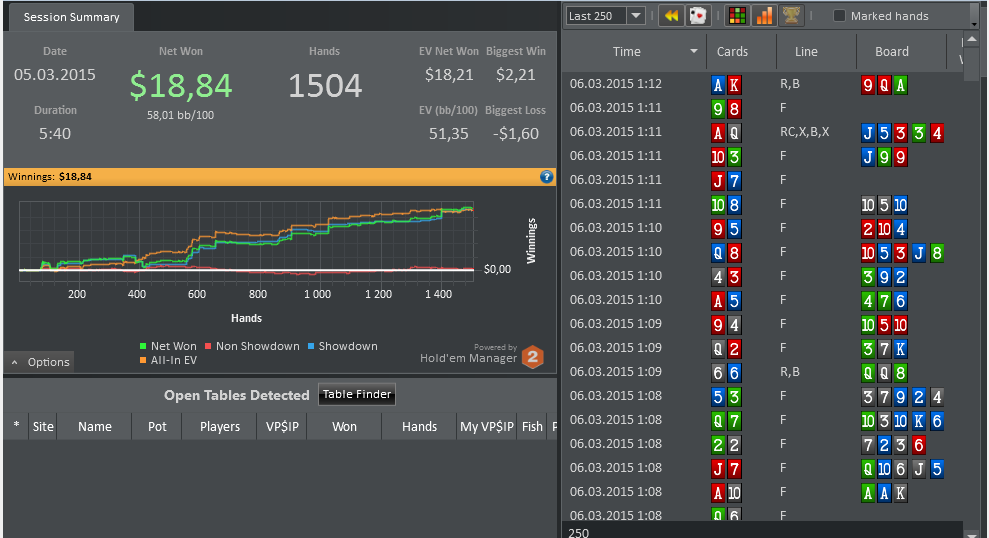This screenshot has width=989, height=538.
Task: Sort open tables by Won column
Action: click(x=344, y=426)
